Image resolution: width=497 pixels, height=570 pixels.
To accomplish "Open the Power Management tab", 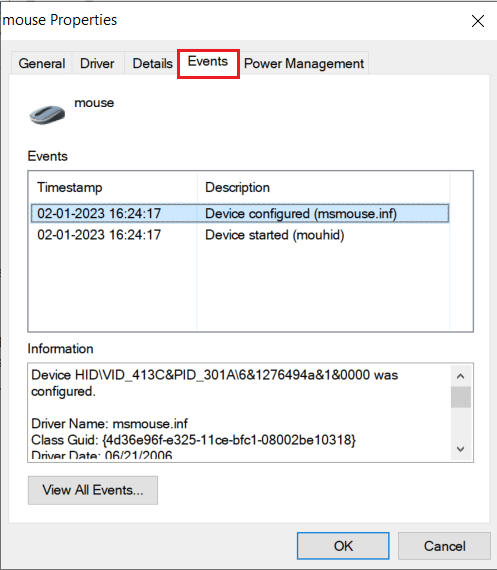I will click(x=304, y=63).
